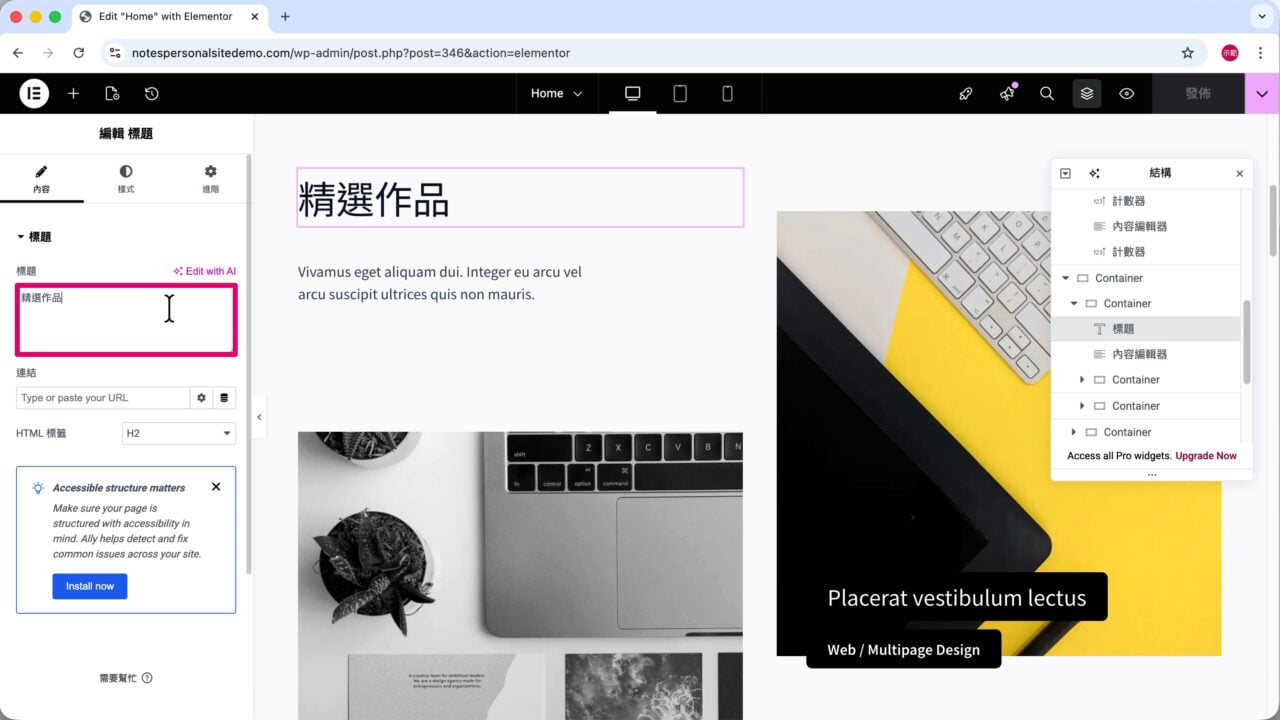Click the Install now button
1280x720 pixels.
click(90, 586)
